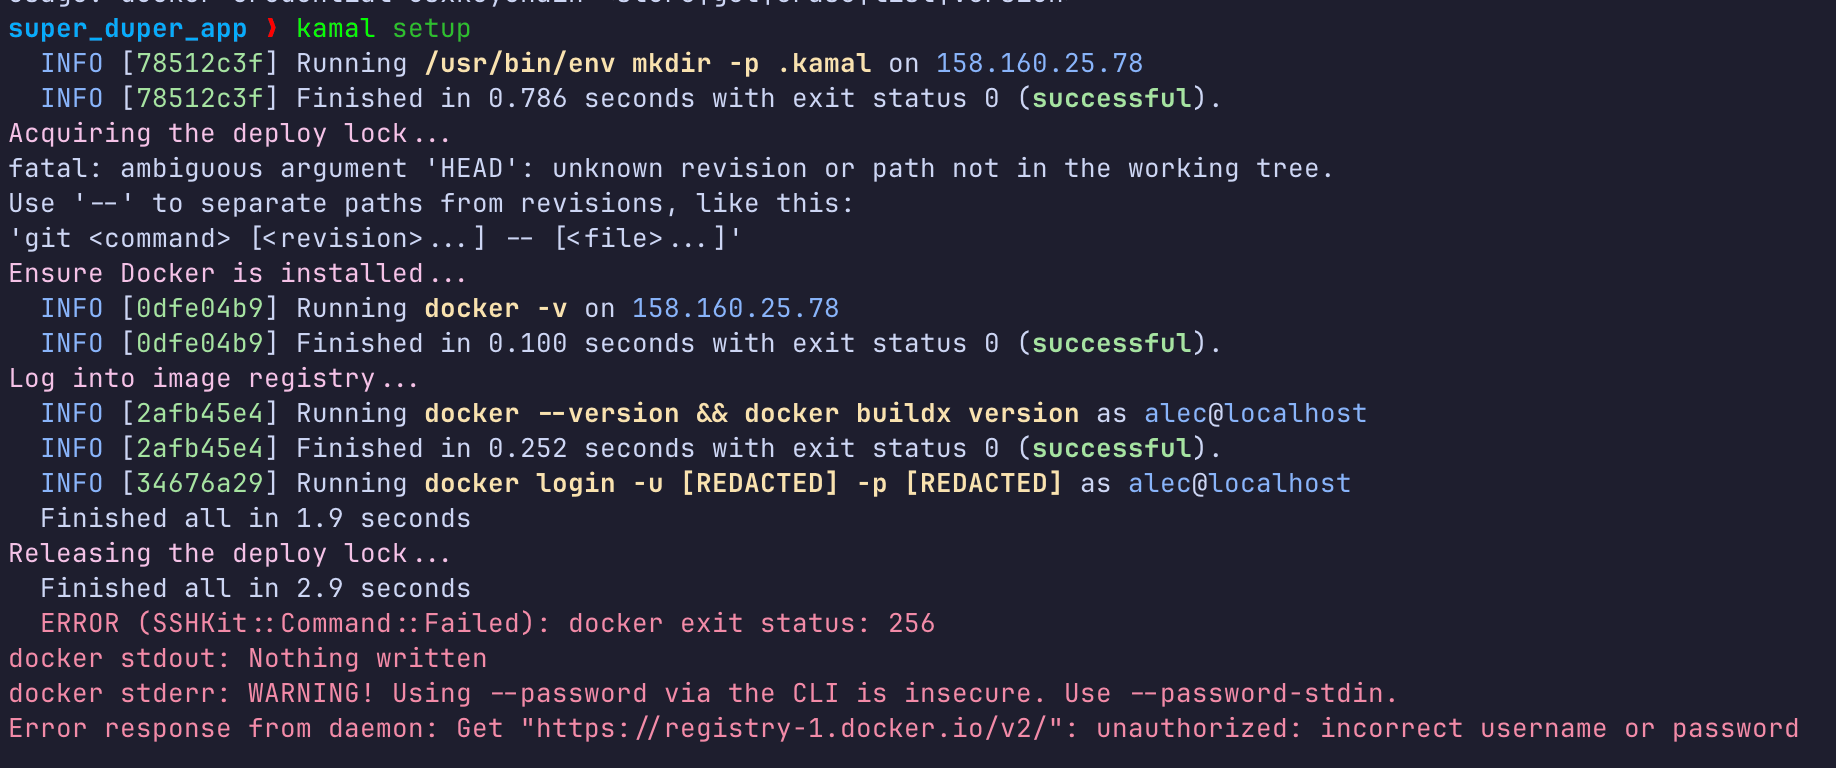
Task: Click the IP address on the mkdir line
Action: [1039, 64]
